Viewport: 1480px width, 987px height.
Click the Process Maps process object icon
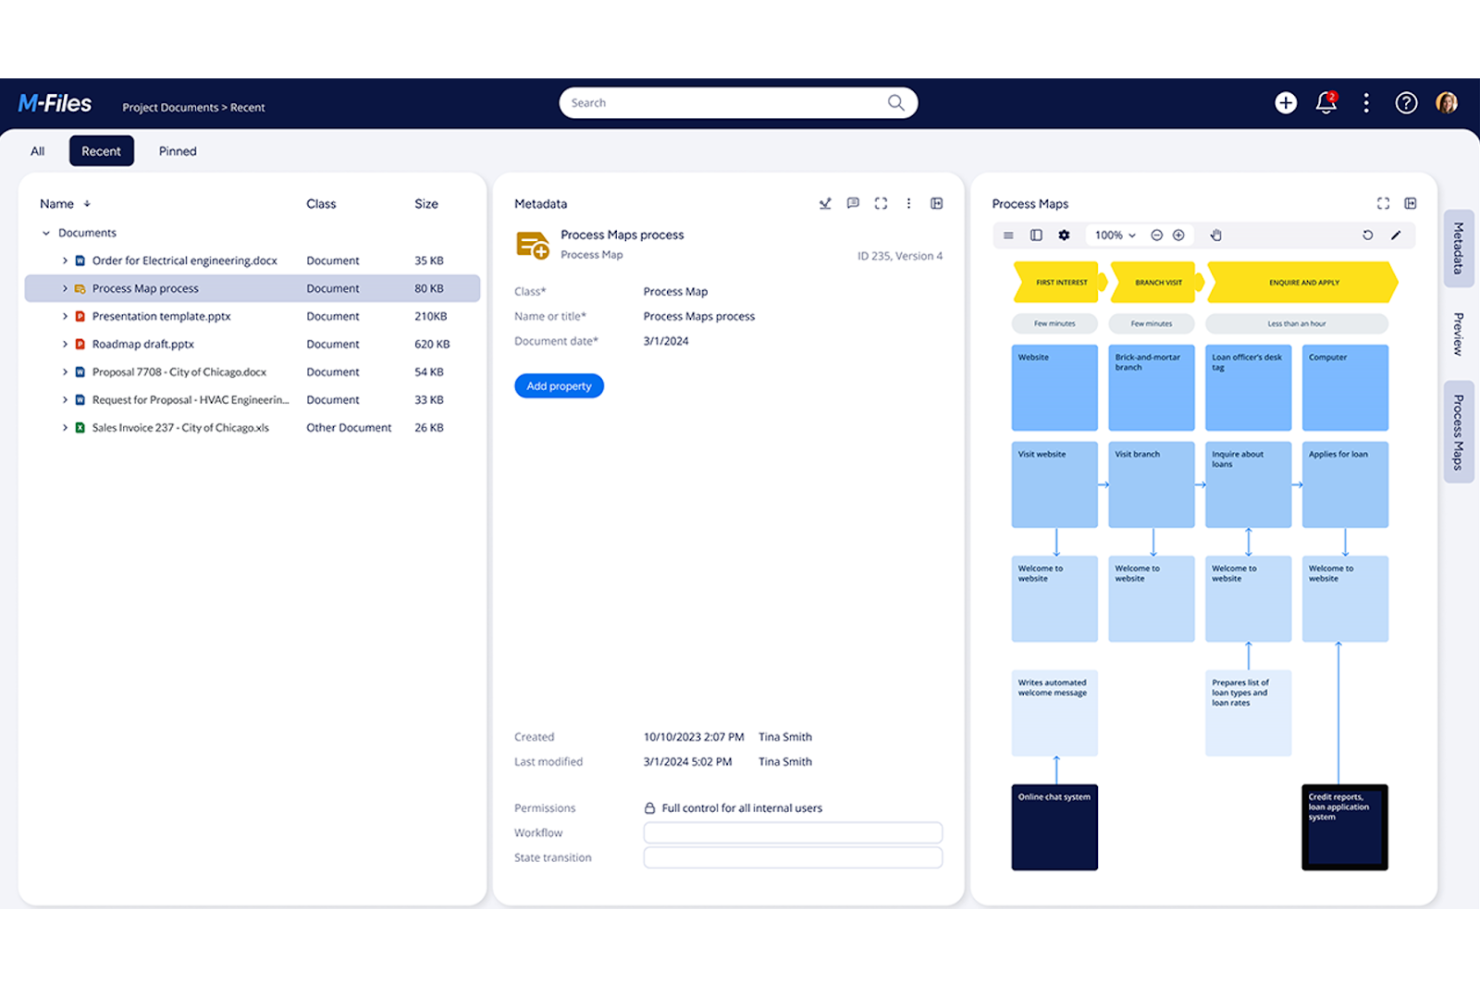pyautogui.click(x=532, y=245)
